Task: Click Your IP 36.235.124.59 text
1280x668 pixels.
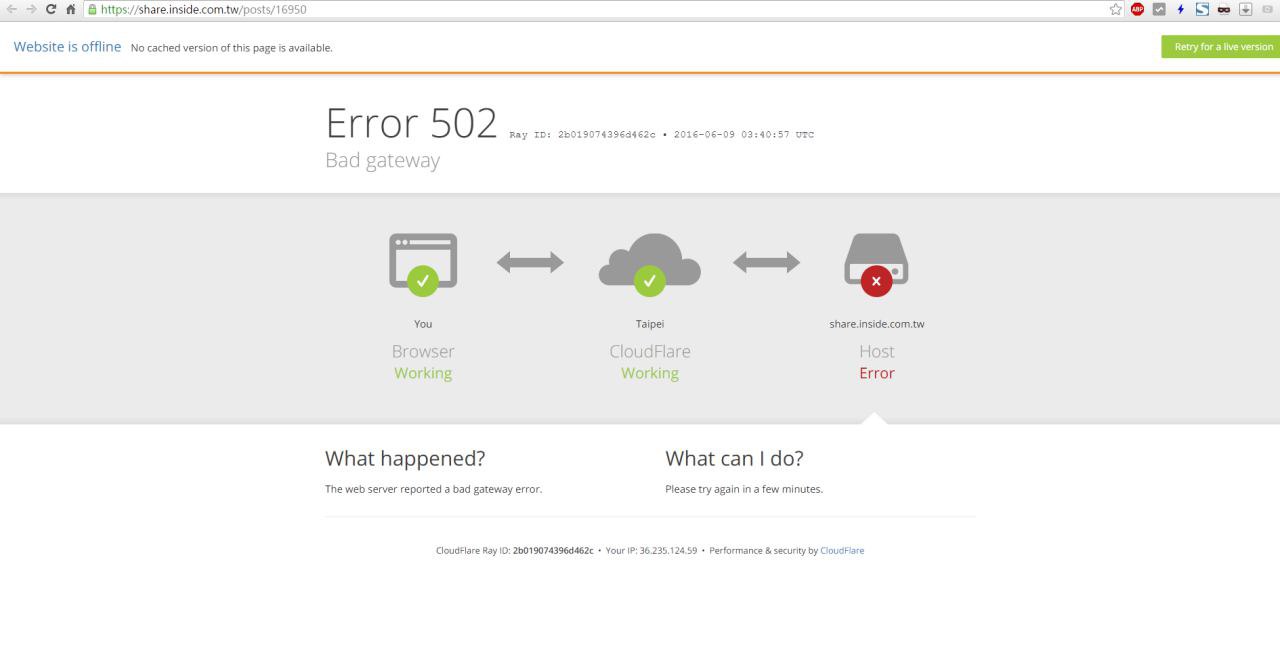Action: coord(651,551)
